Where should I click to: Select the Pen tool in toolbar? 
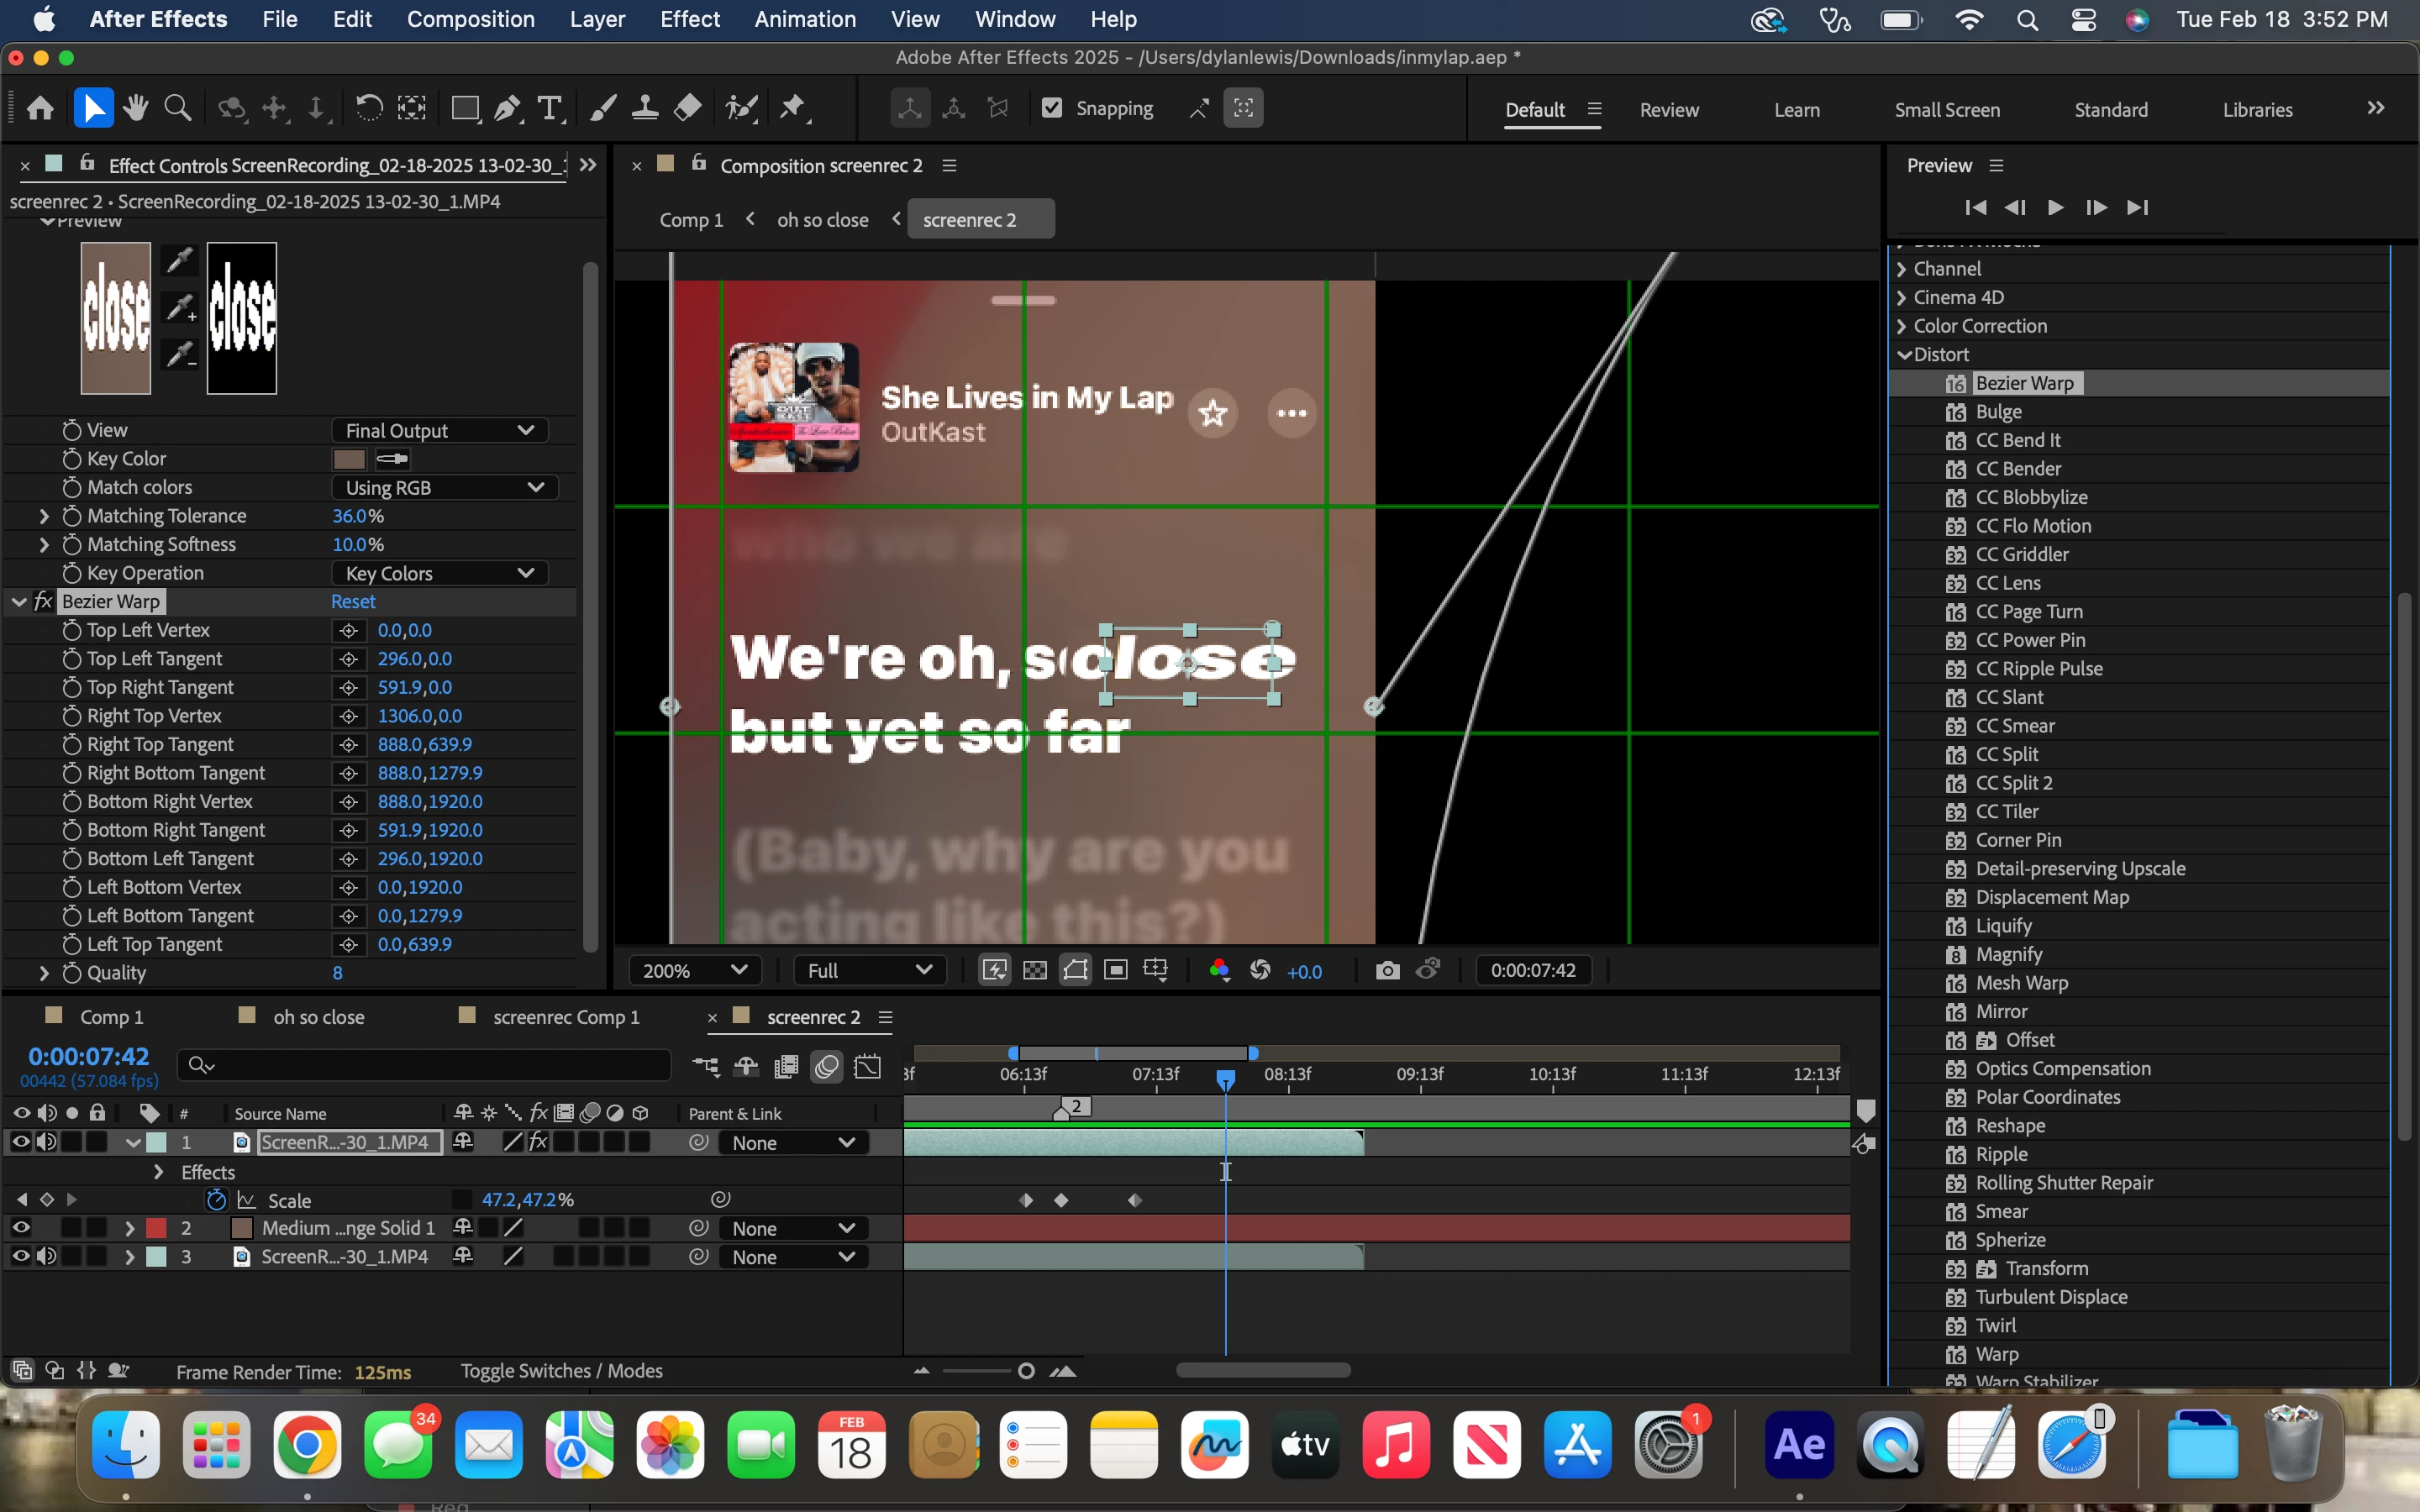(x=508, y=108)
